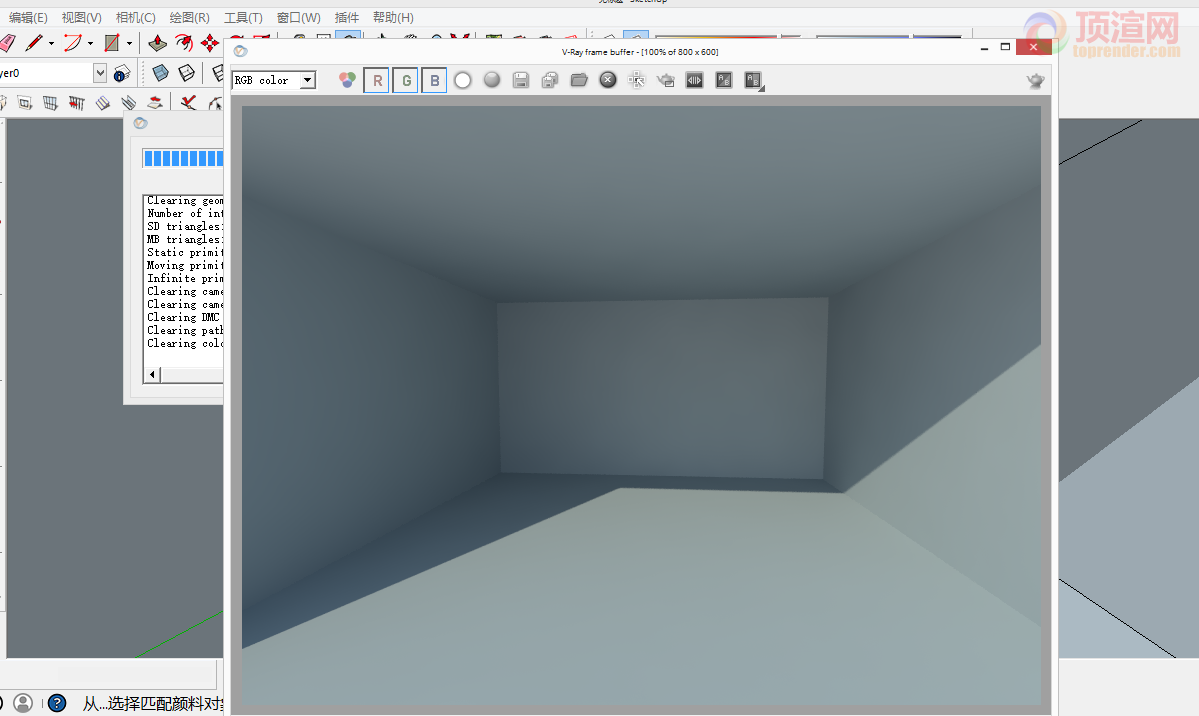This screenshot has height=716, width=1199.
Task: Click the region render teapot icon
Action: coord(666,80)
